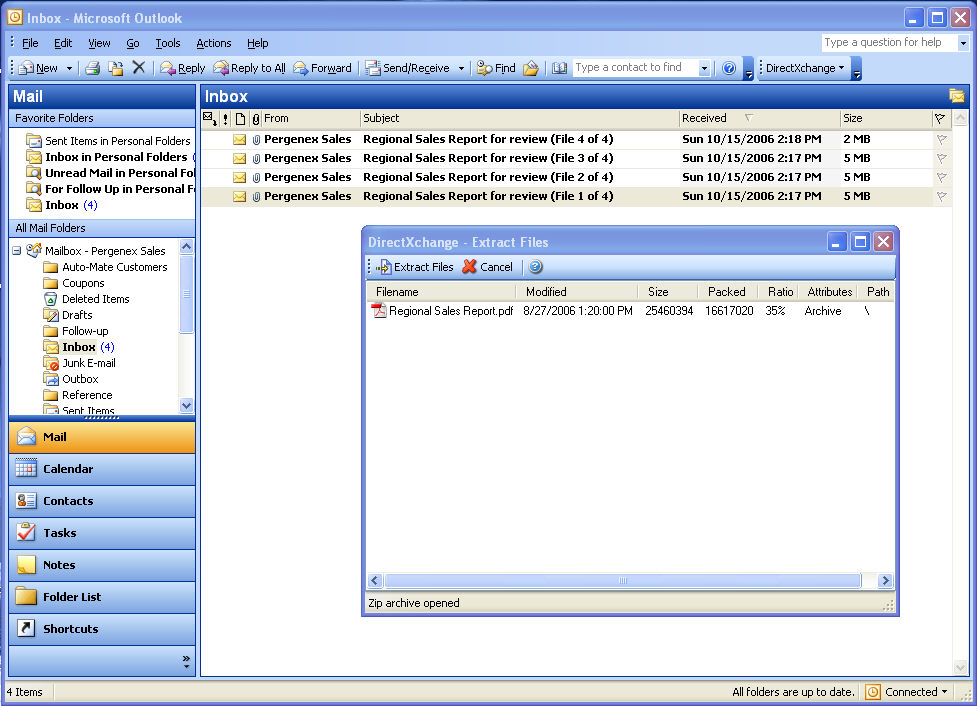Image resolution: width=977 pixels, height=706 pixels.
Task: Click the Type a question for help field
Action: point(889,42)
